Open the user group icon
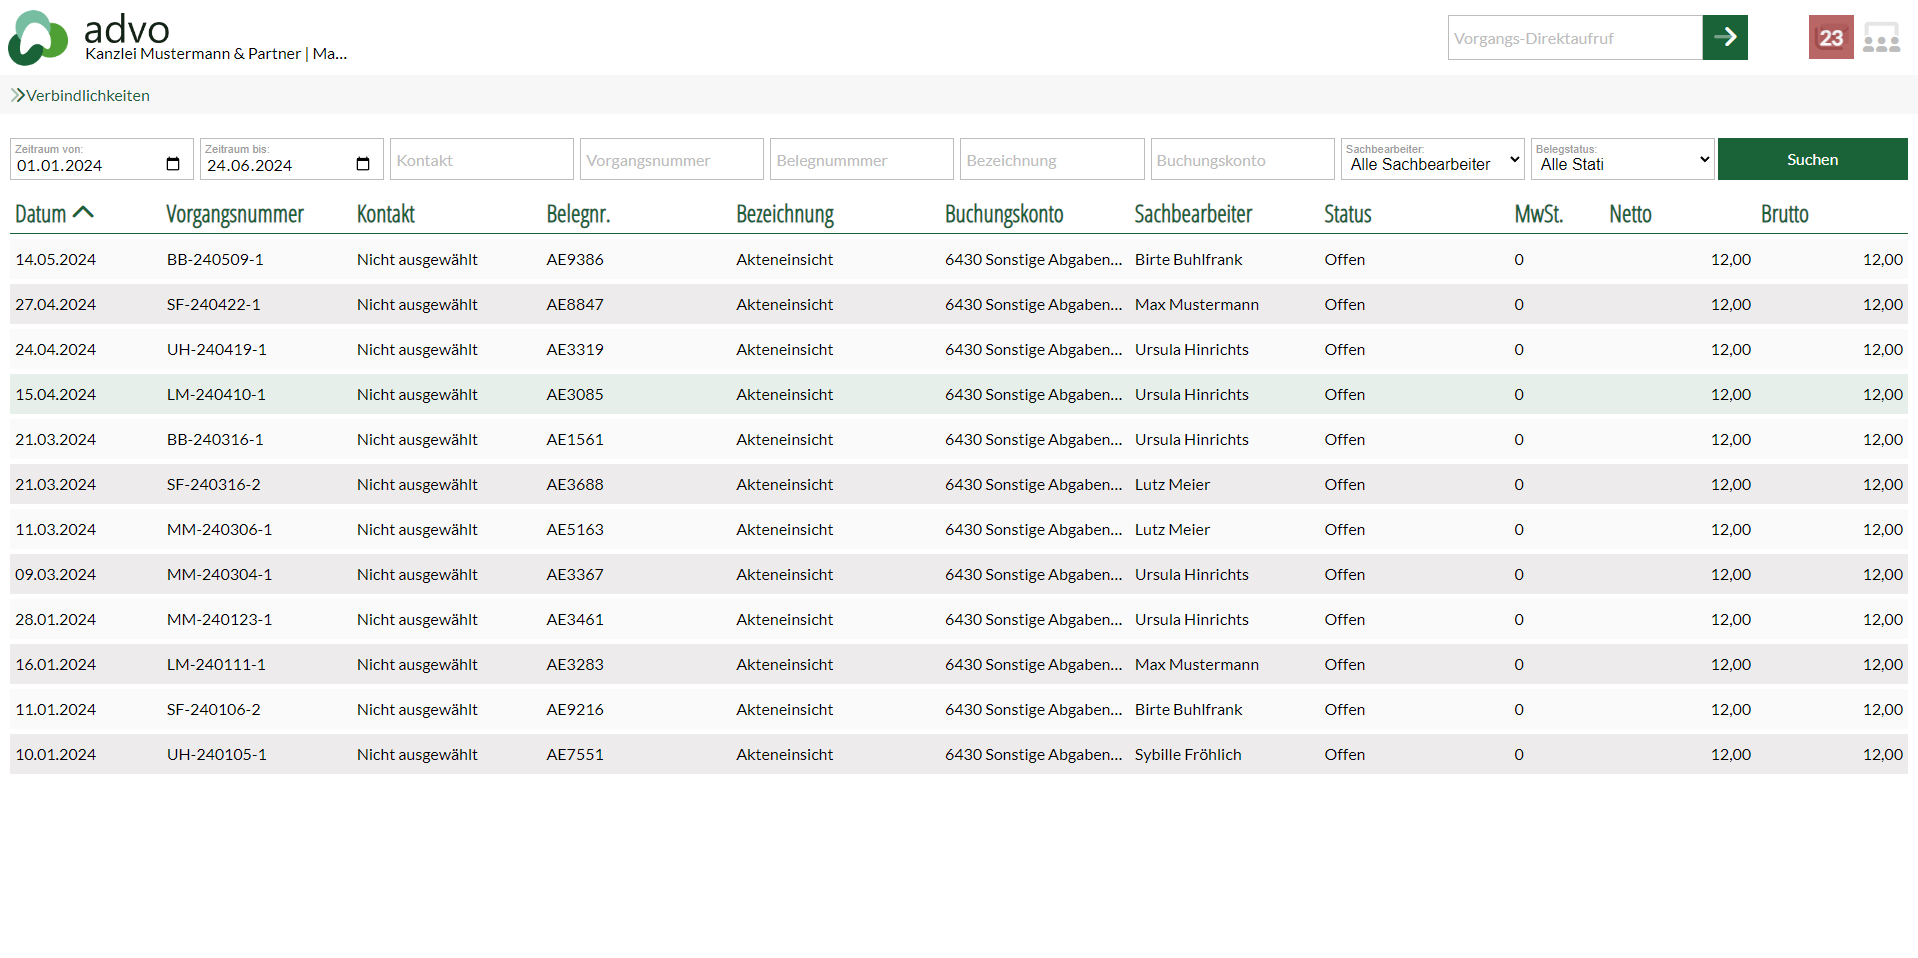This screenshot has height=958, width=1918. pyautogui.click(x=1880, y=38)
